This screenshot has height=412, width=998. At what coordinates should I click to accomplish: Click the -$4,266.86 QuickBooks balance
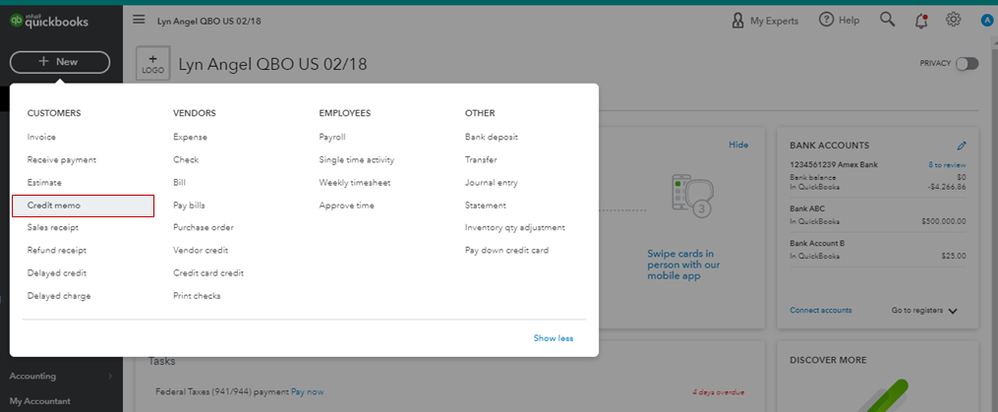[946, 187]
